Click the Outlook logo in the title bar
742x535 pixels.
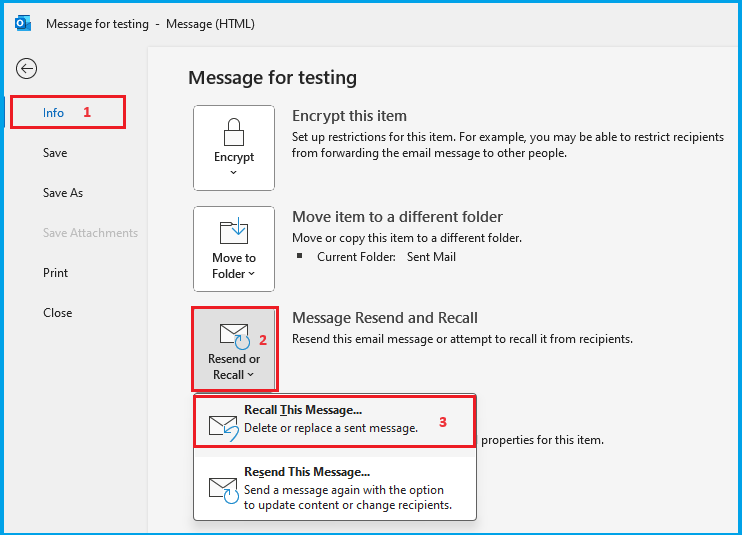click(22, 23)
